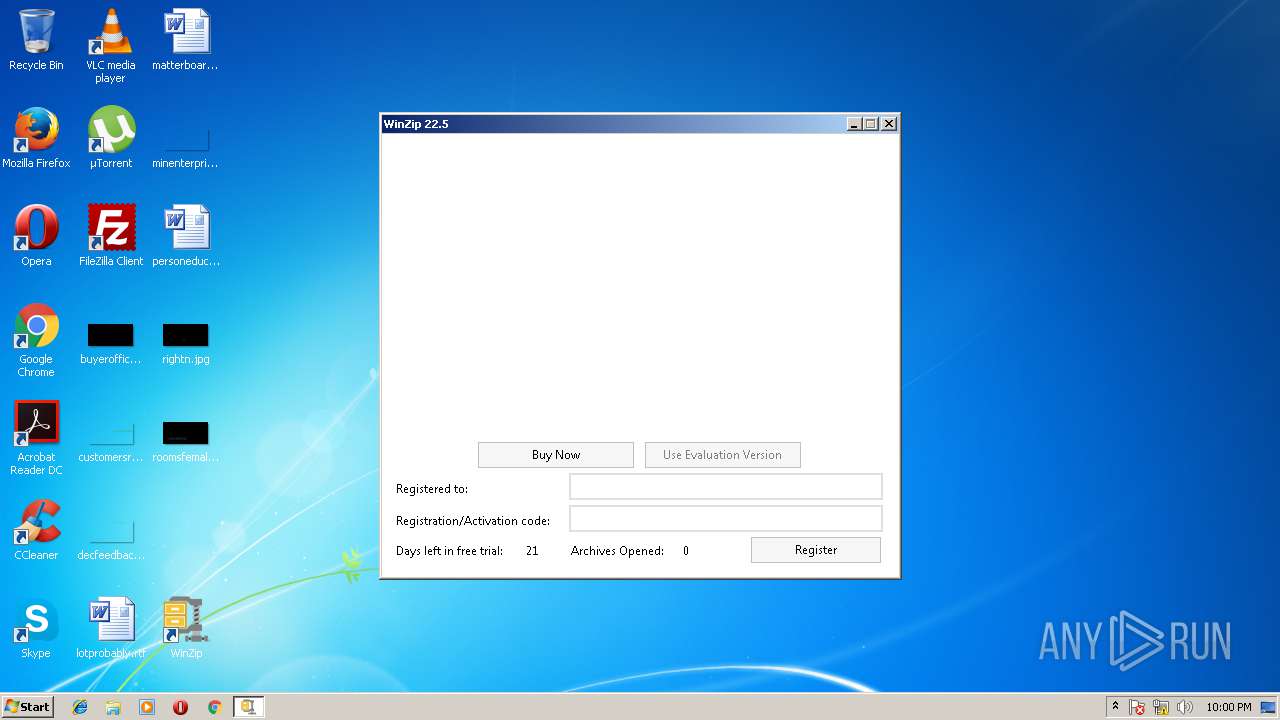
Task: Select the WinZip taskbar button
Action: [x=248, y=707]
